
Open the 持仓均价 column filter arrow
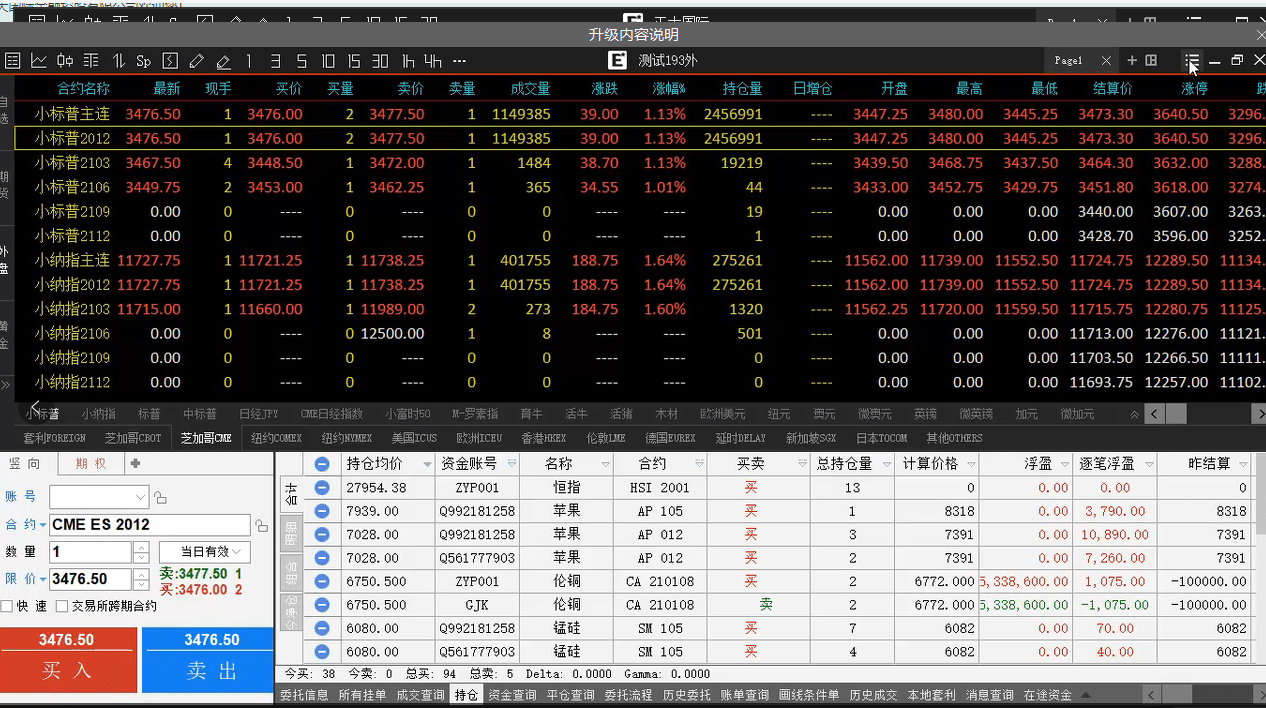tap(427, 464)
